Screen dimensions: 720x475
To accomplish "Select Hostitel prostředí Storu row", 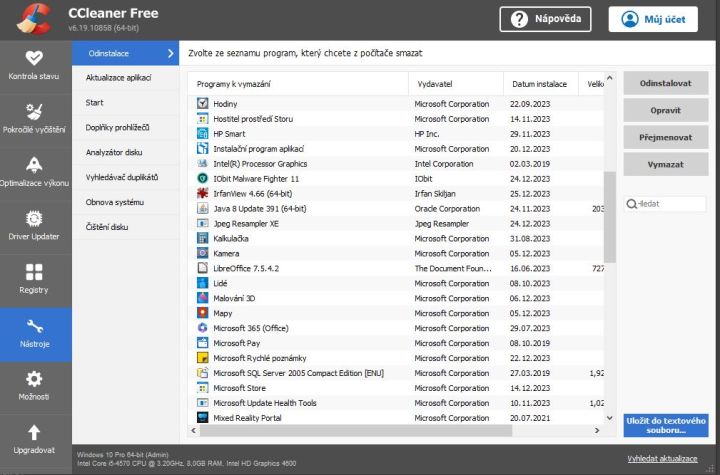I will (x=396, y=119).
